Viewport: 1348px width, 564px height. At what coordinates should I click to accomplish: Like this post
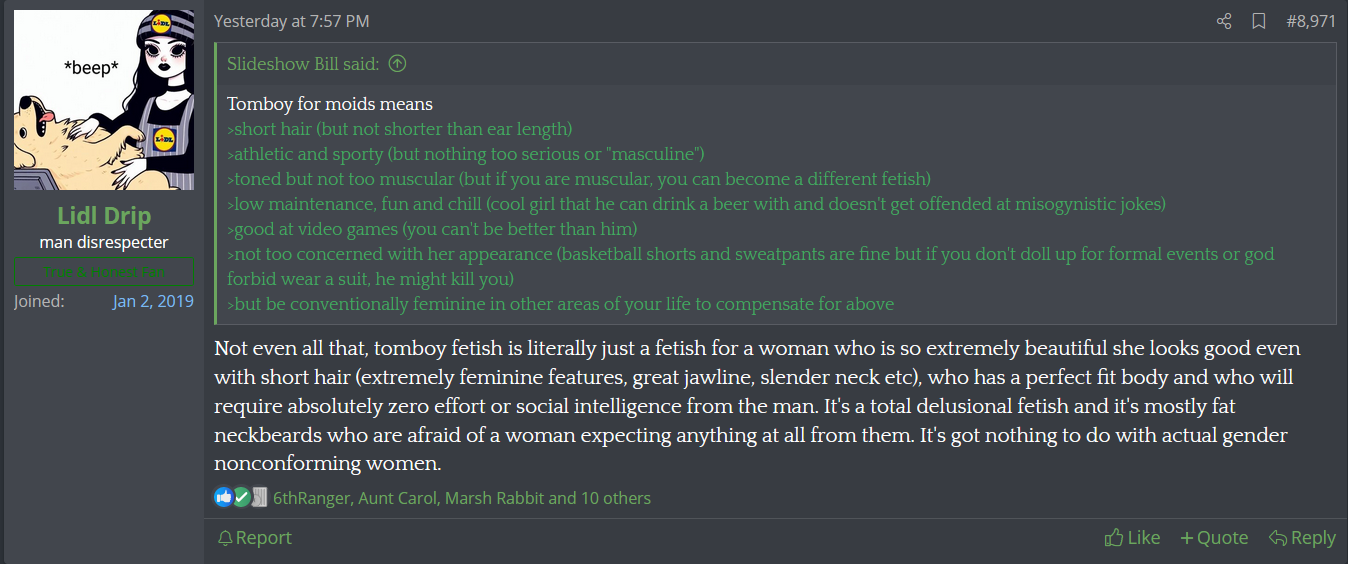click(x=1132, y=538)
